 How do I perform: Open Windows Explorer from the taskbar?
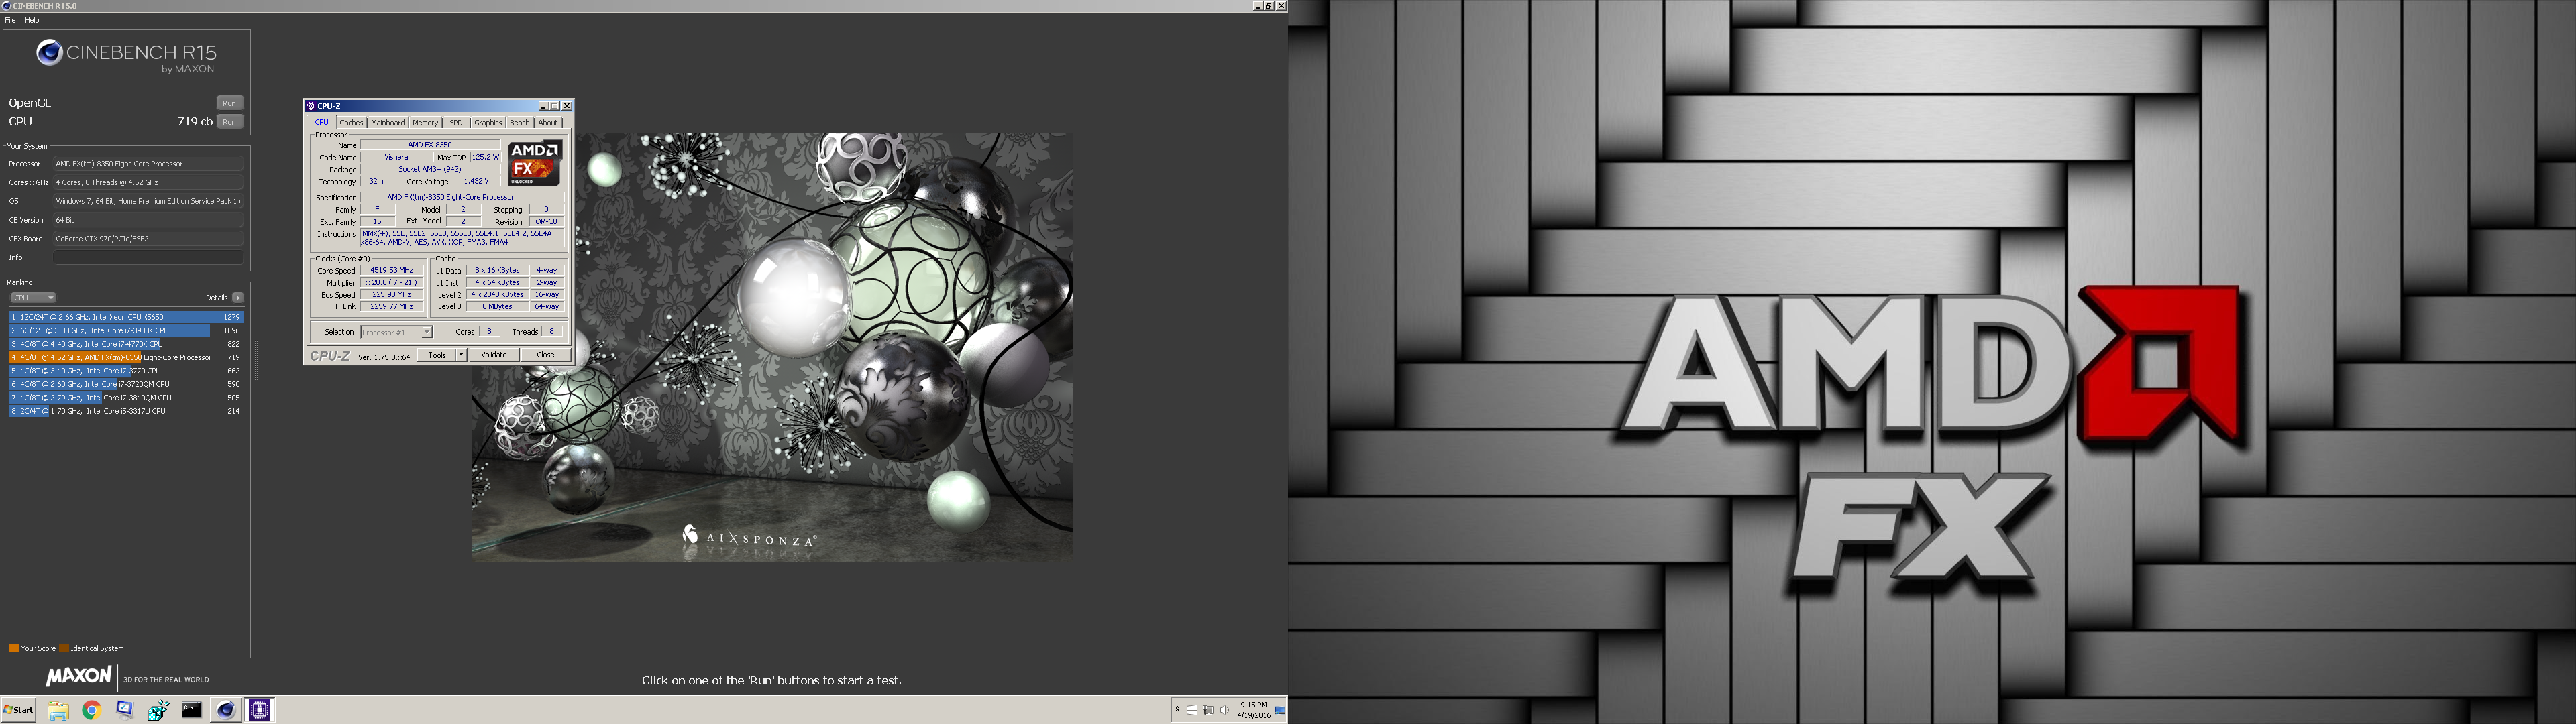point(58,710)
